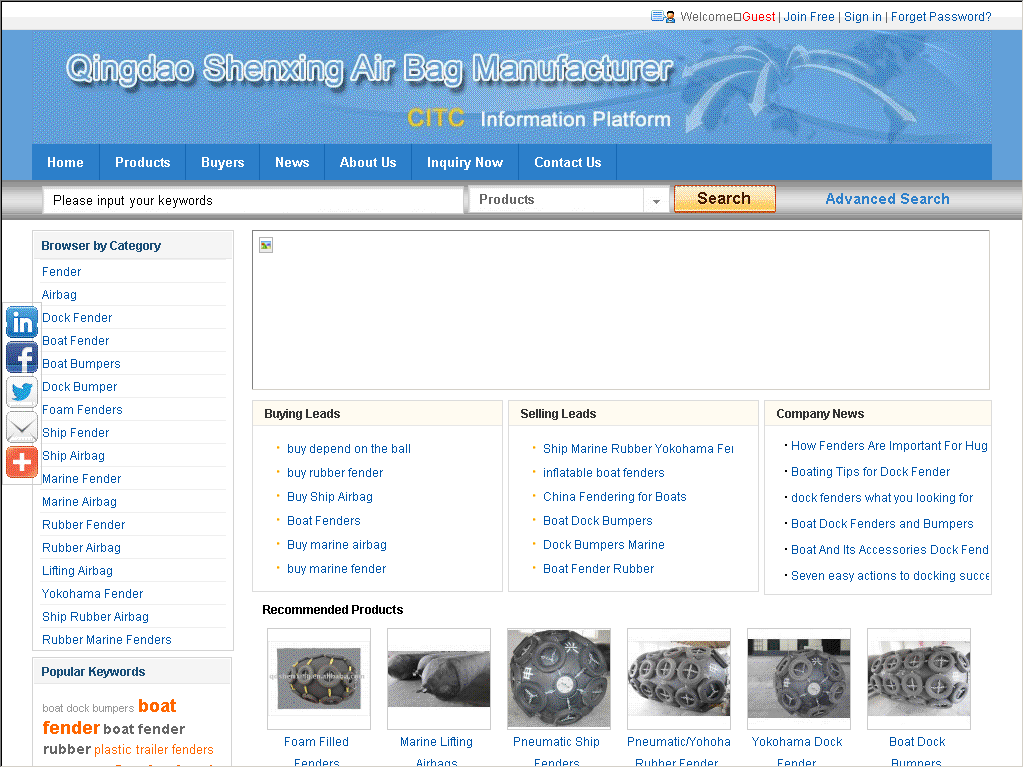Select the Yokohama Fender category
This screenshot has height=768, width=1024.
tap(93, 594)
